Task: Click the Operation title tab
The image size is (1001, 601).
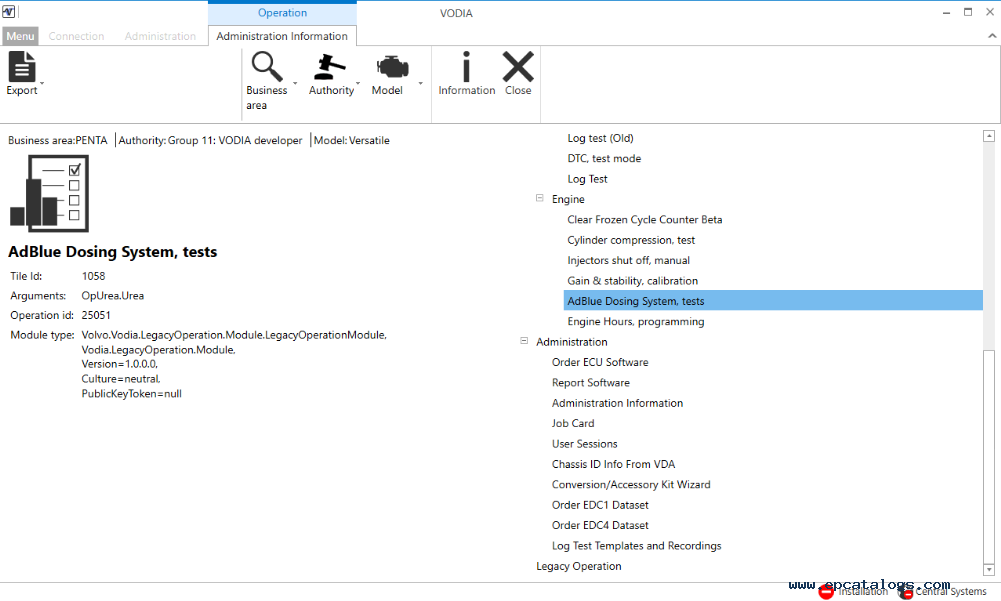Action: (x=282, y=13)
